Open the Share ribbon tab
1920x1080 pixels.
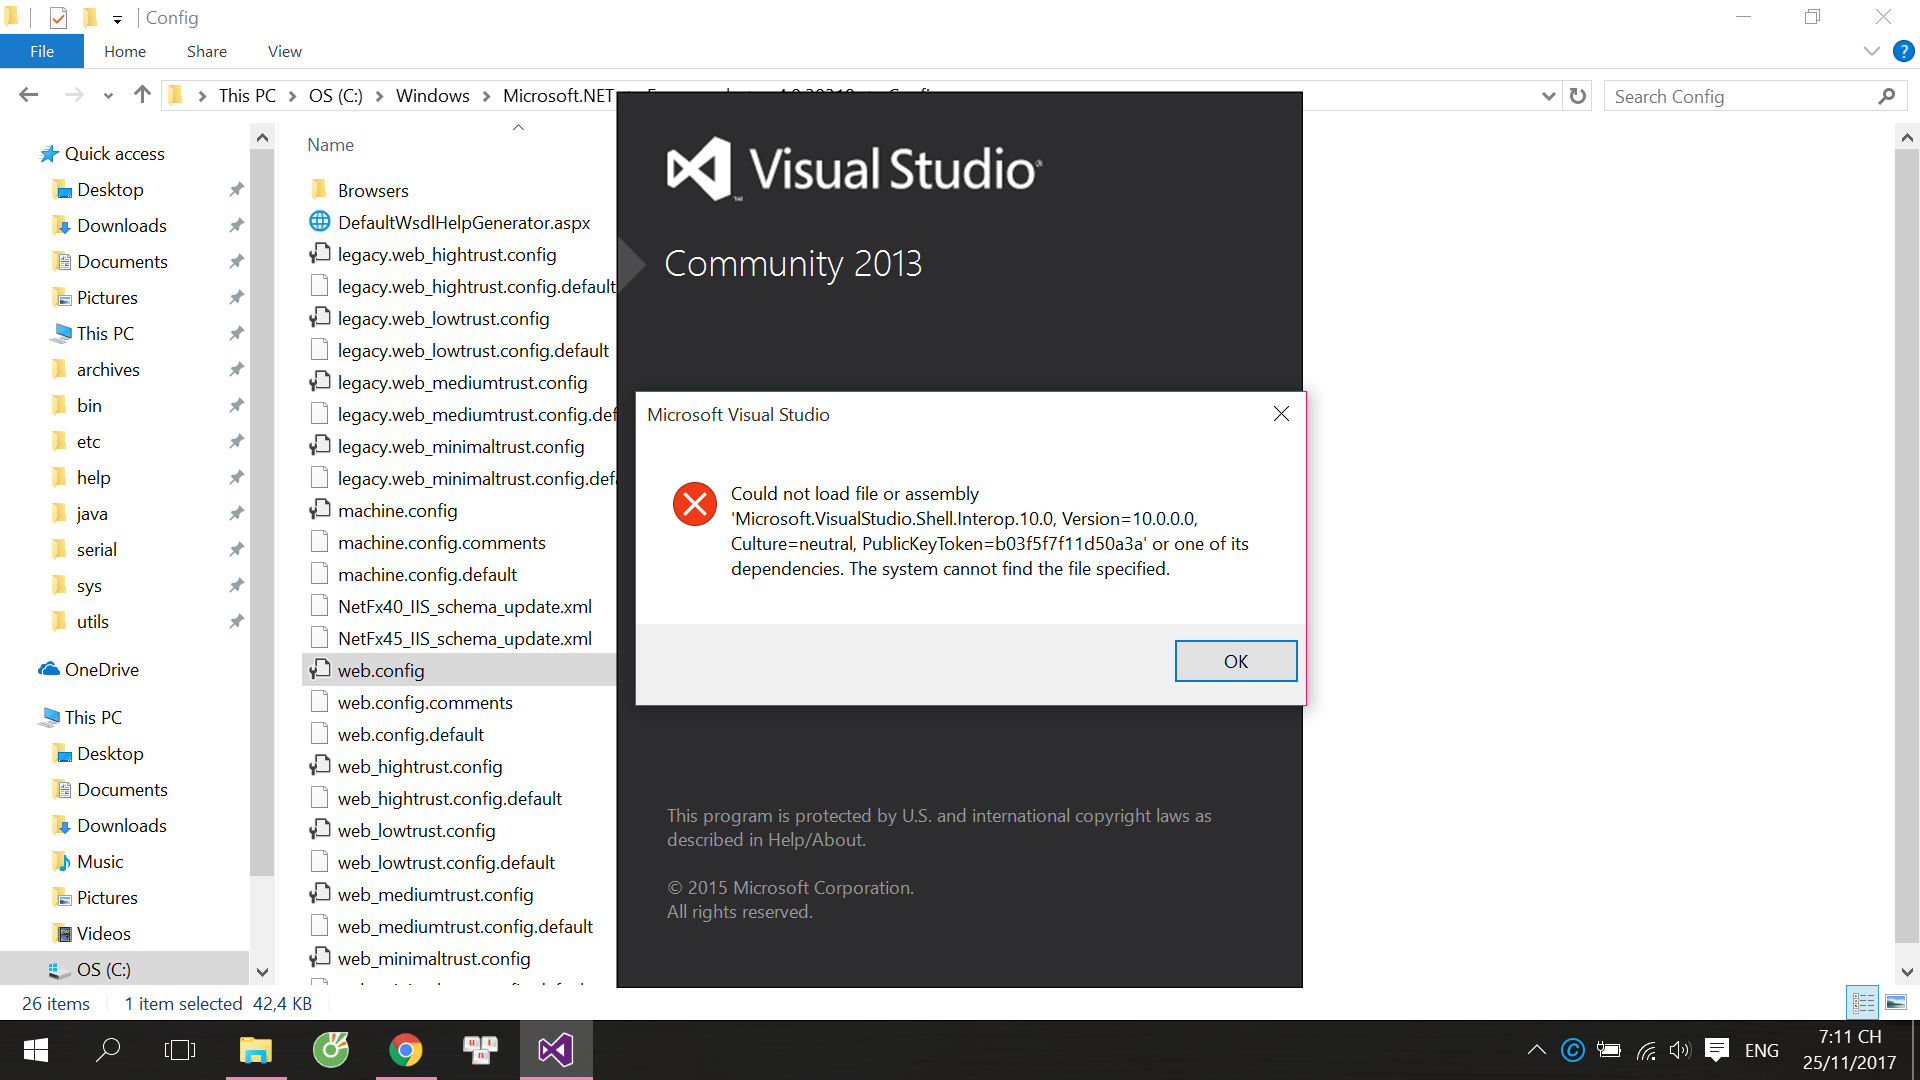point(207,51)
